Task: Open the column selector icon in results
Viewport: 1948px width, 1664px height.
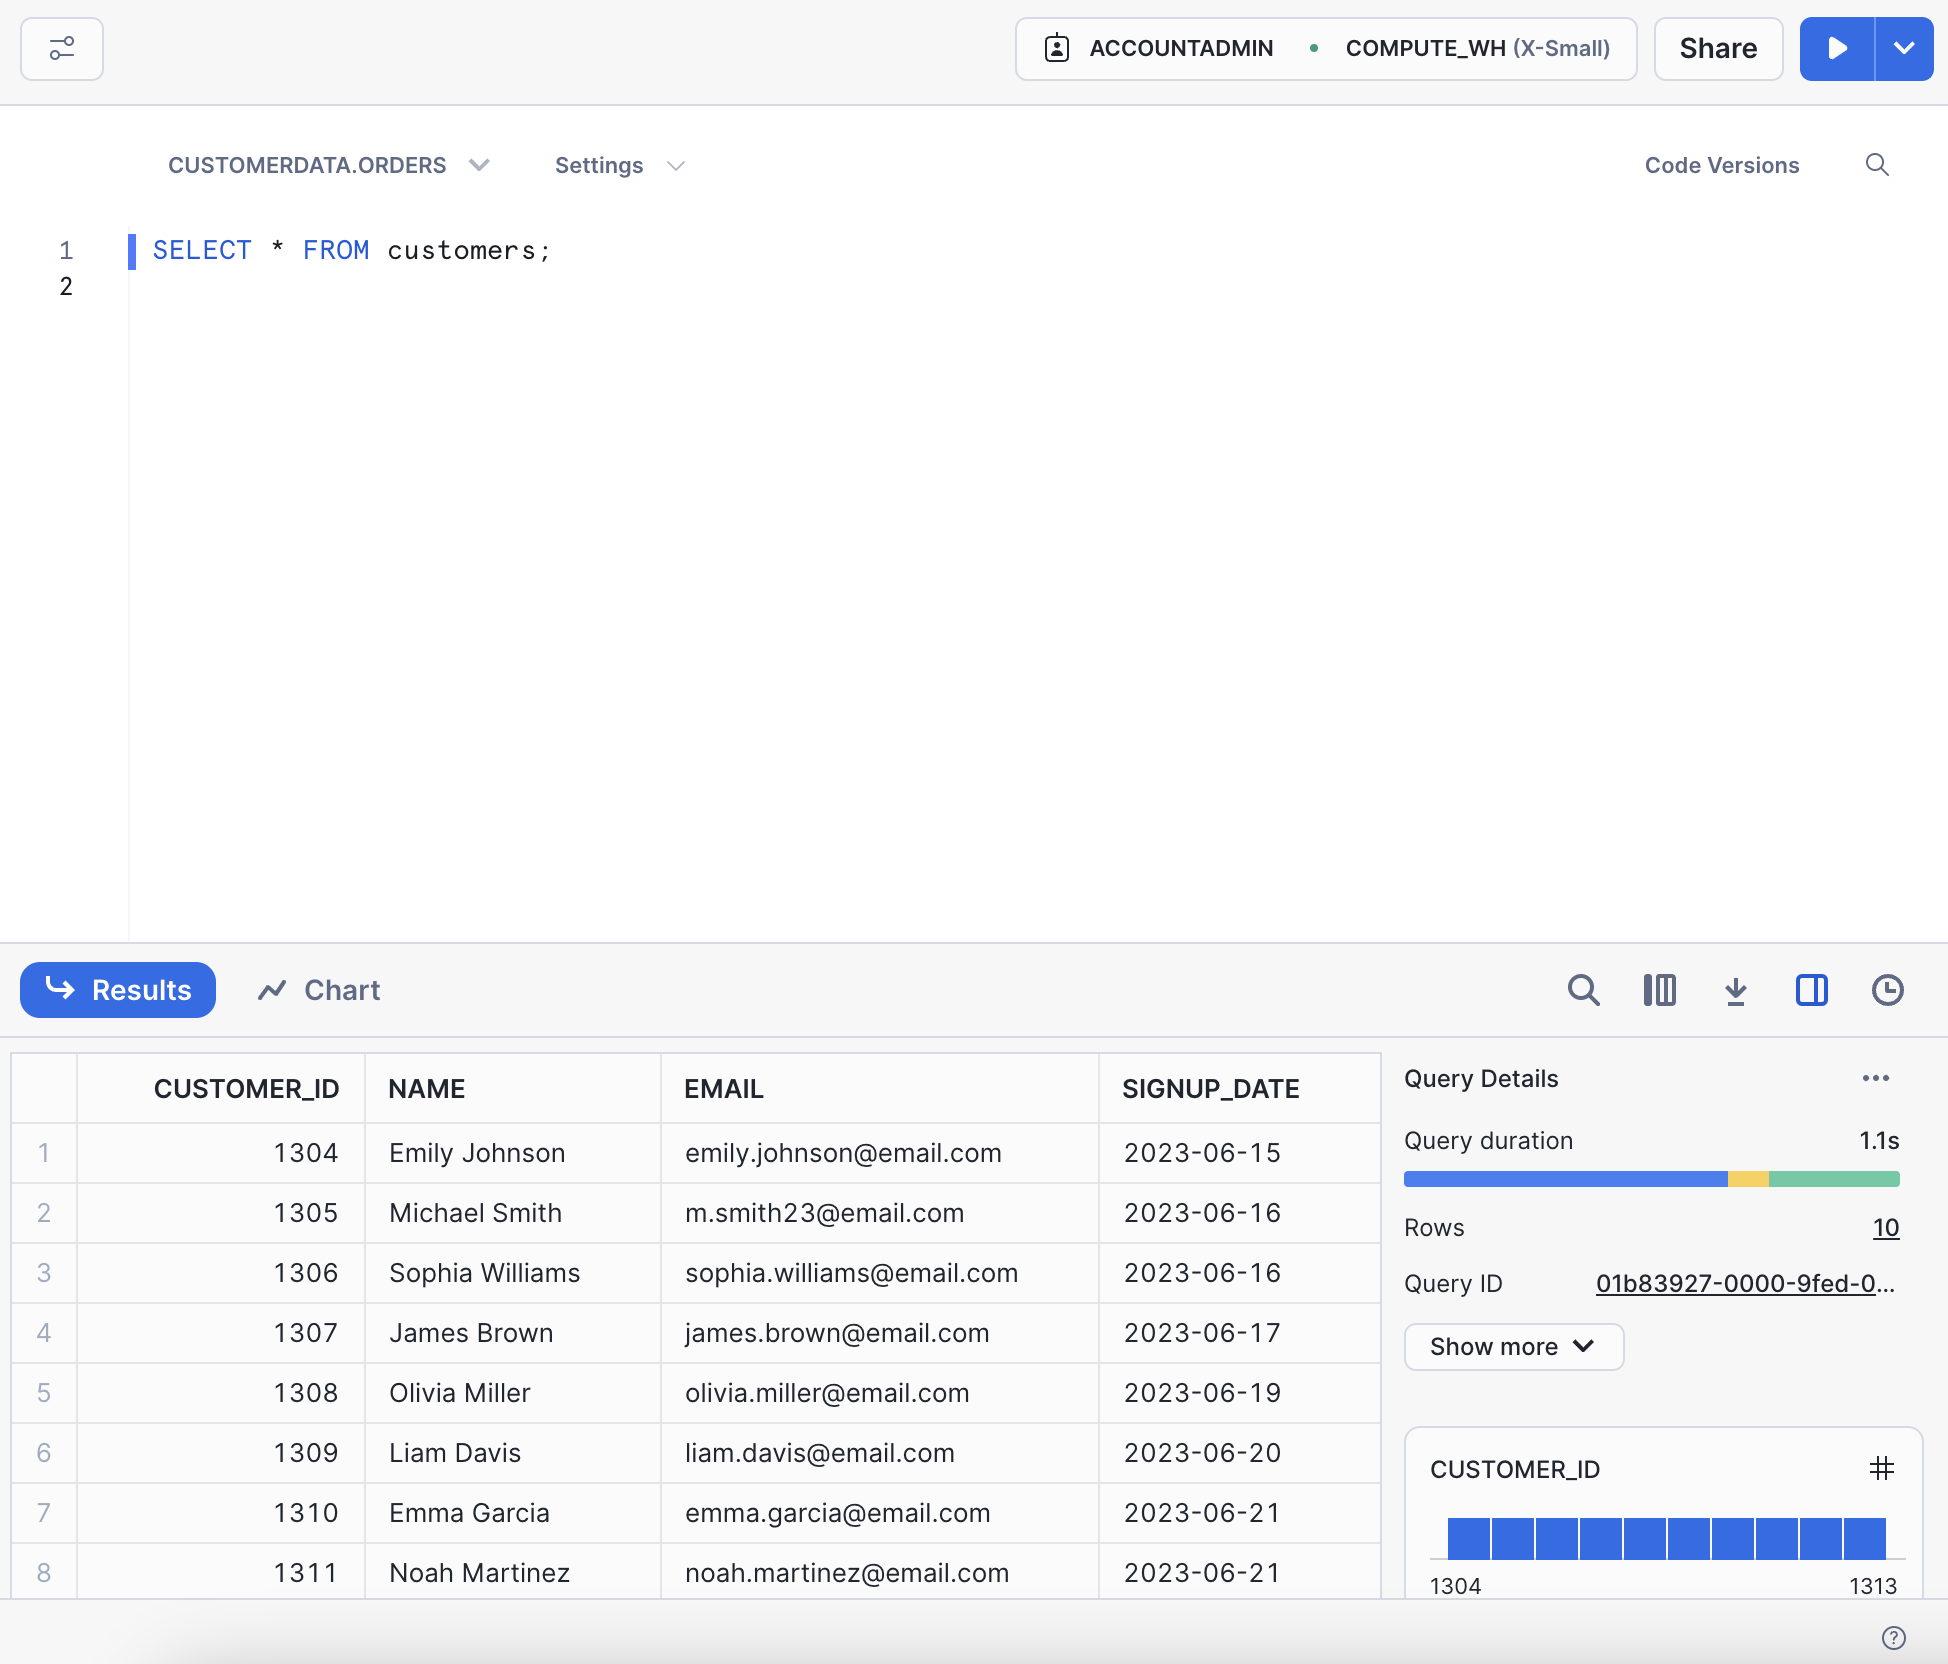Action: [1659, 990]
